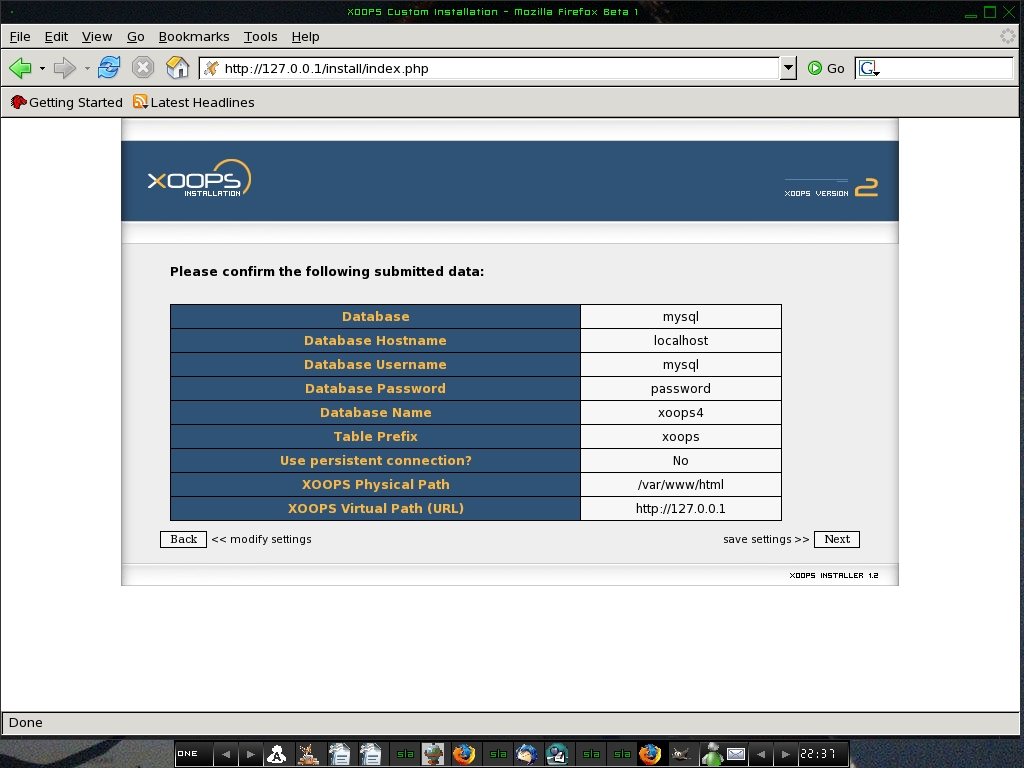
Task: Open the URL history dropdown arrow
Action: click(788, 68)
